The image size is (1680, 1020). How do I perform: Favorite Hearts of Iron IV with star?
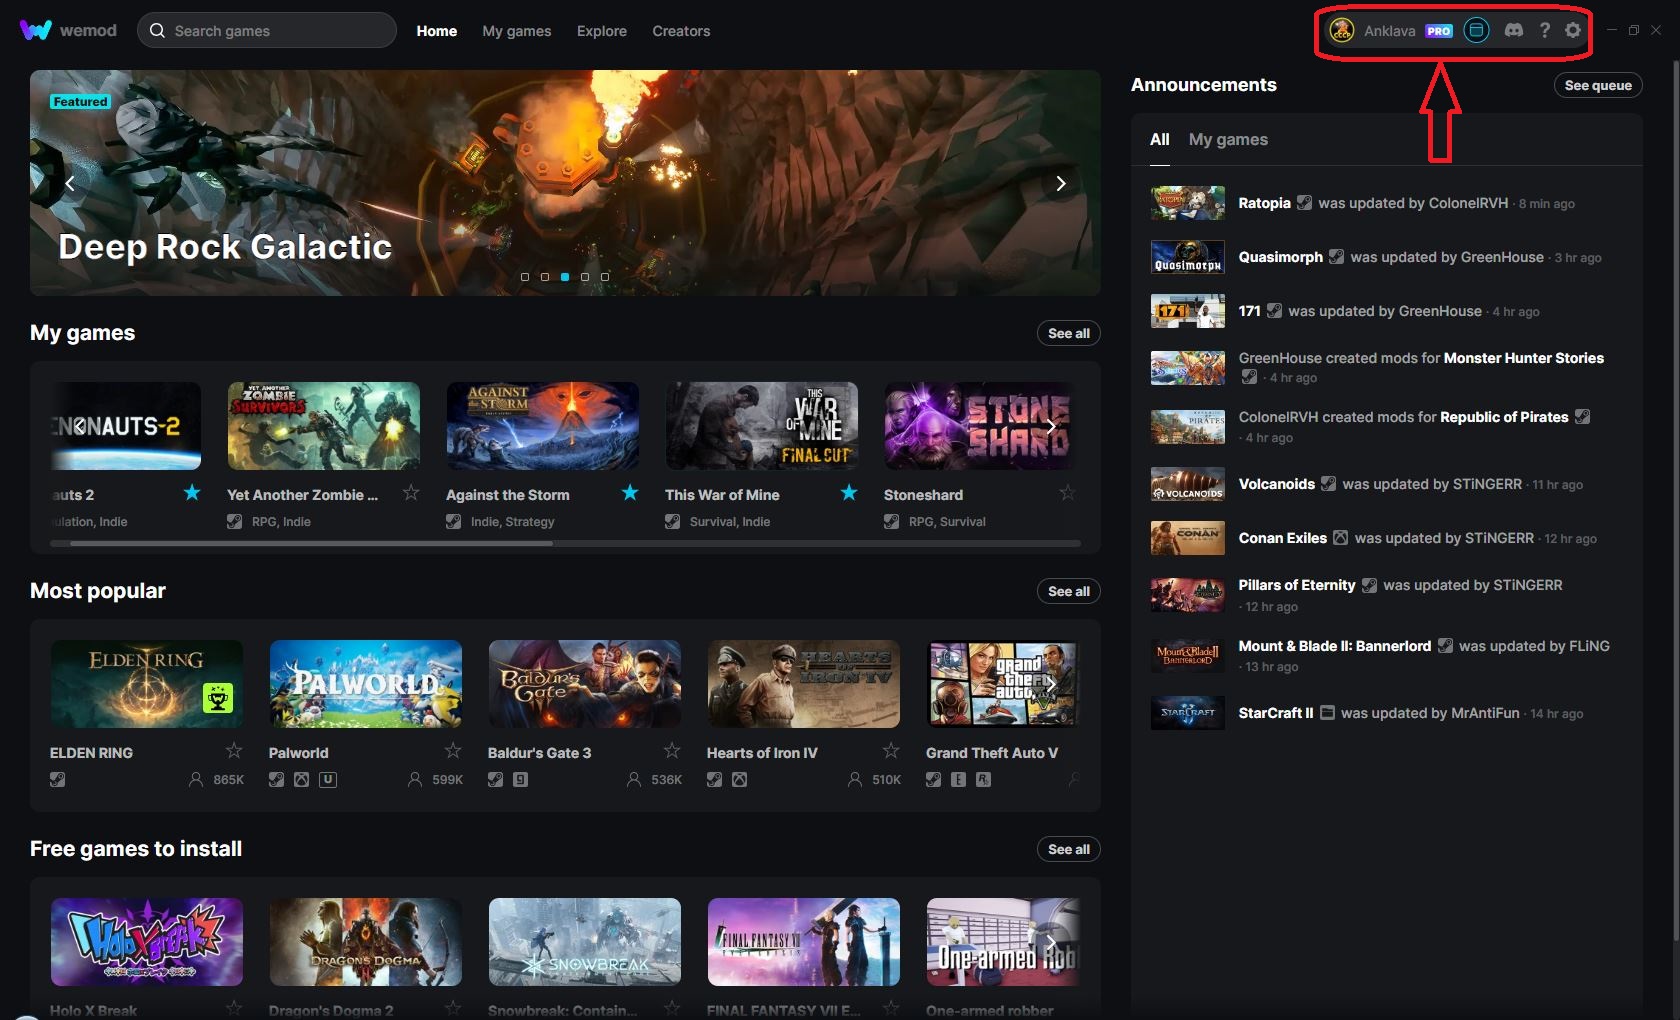pyautogui.click(x=891, y=750)
